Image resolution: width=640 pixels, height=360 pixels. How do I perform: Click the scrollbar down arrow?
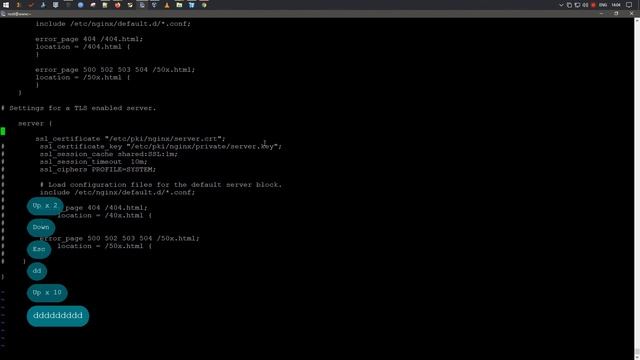pyautogui.click(x=637, y=357)
